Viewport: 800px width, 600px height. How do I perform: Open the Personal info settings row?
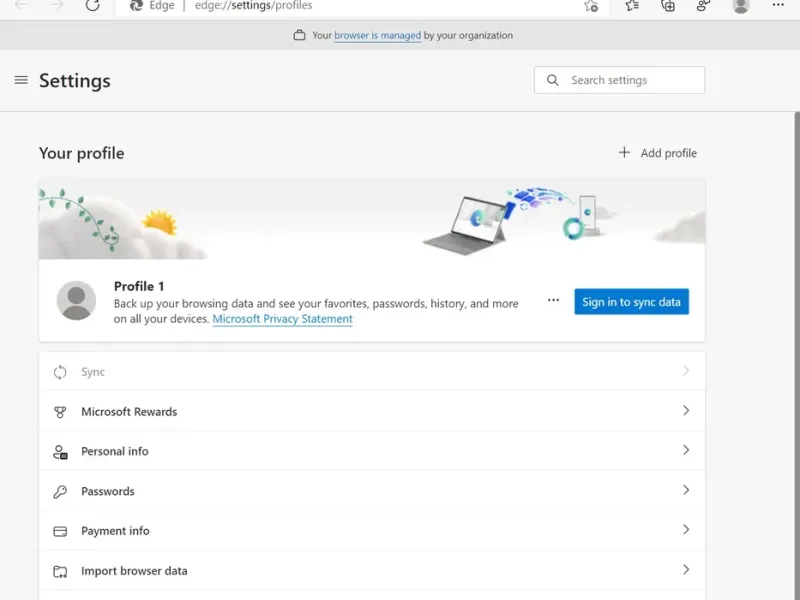tap(372, 451)
